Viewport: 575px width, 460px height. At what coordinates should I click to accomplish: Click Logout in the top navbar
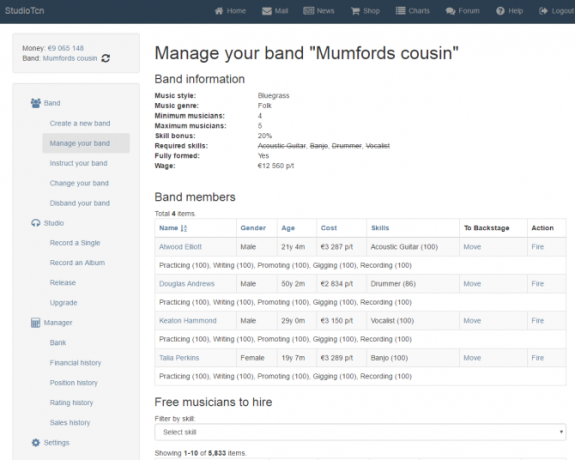point(557,11)
